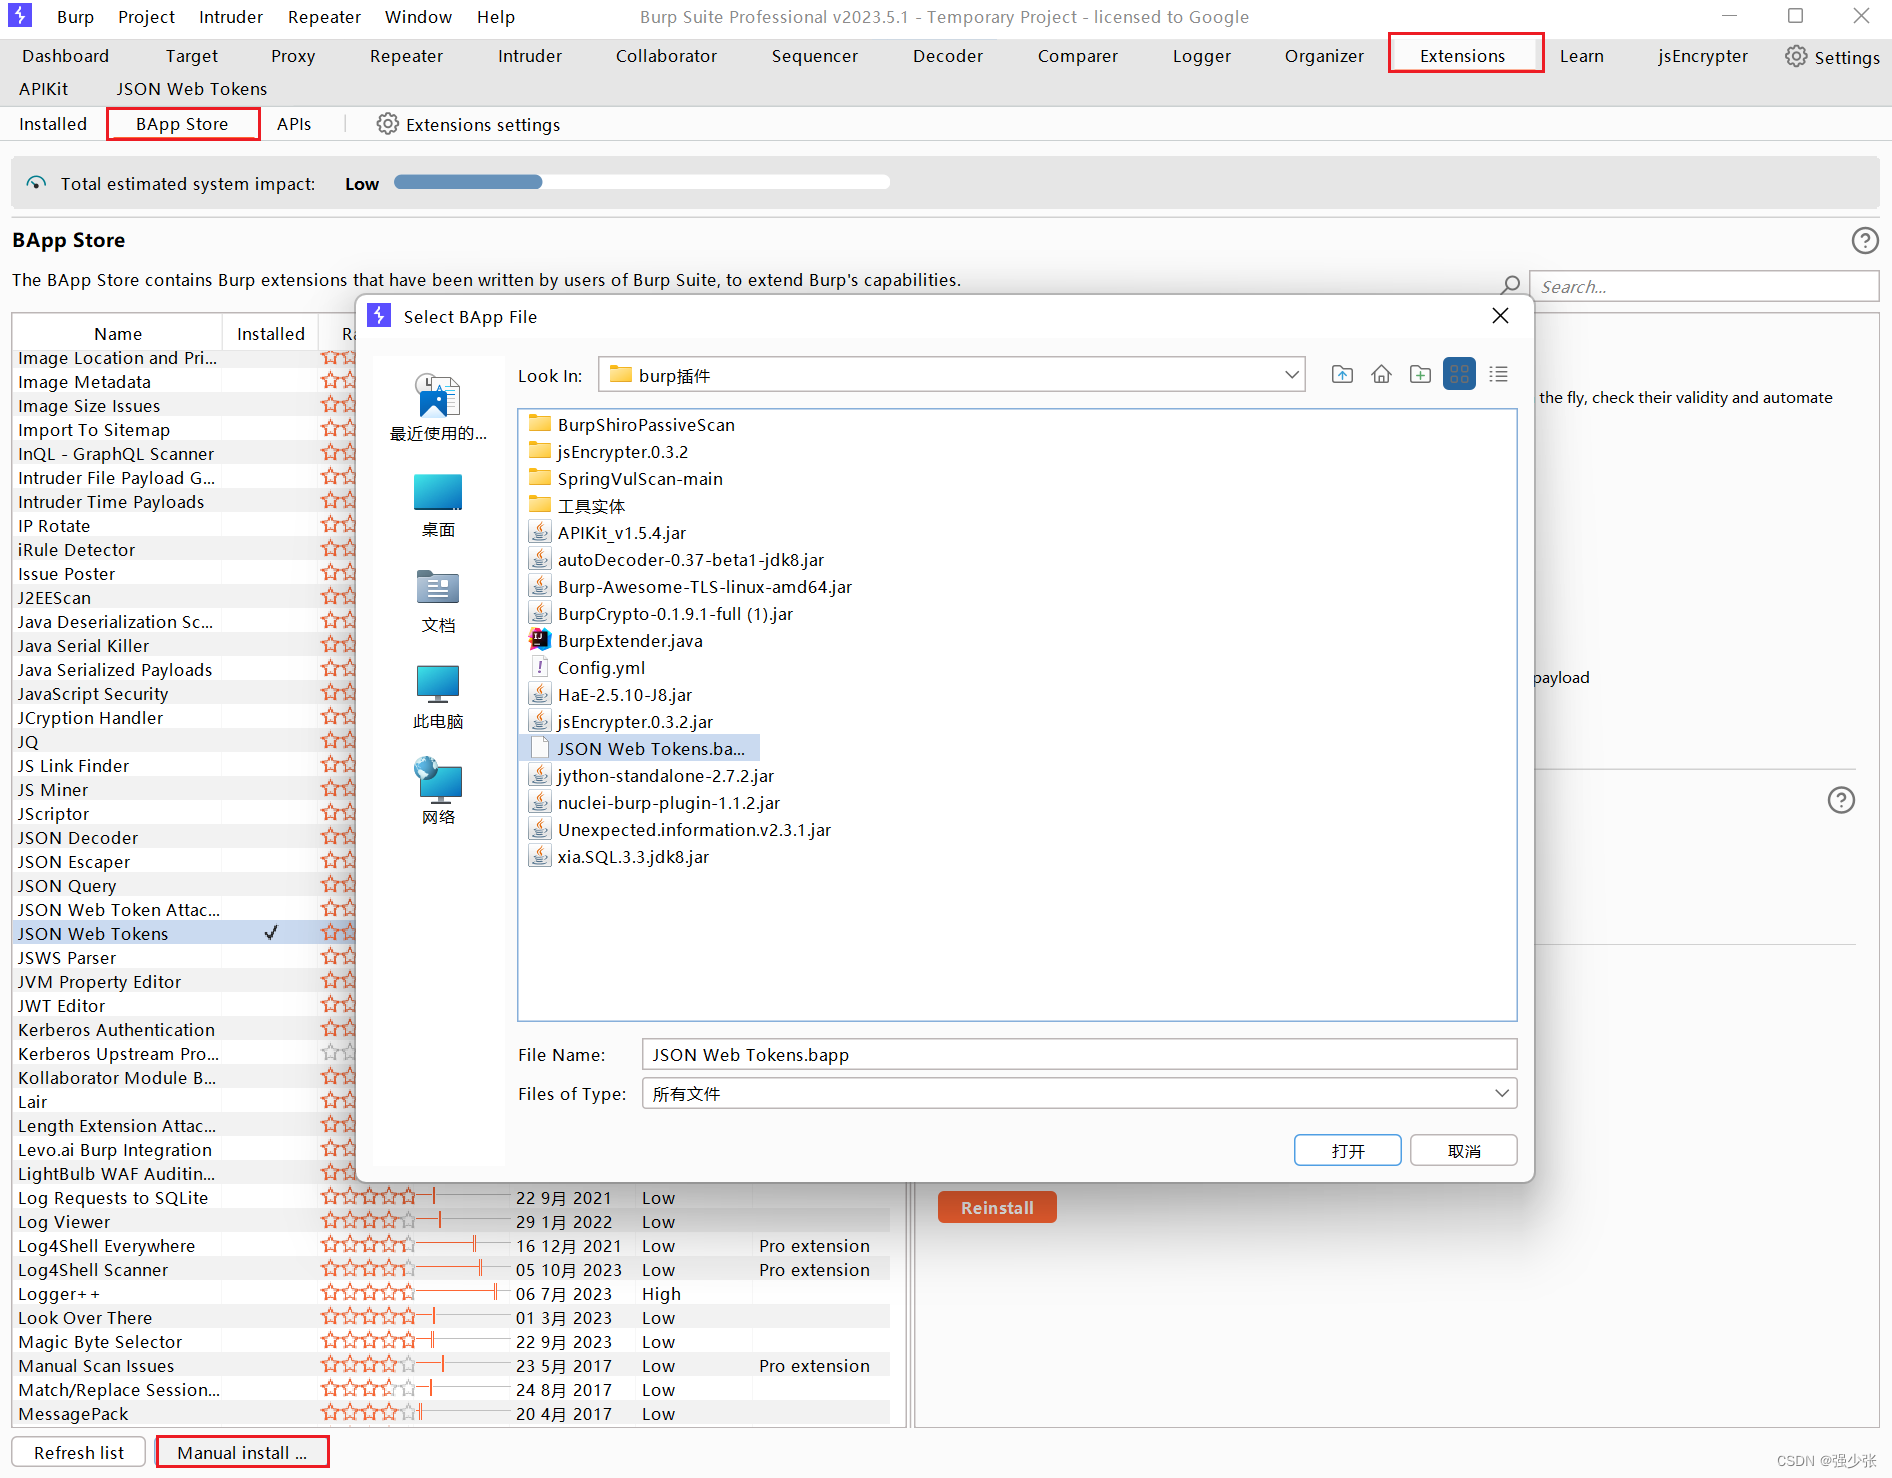Open Recently Used location in sidebar
Viewport: 1892px width, 1478px height.
[438, 408]
